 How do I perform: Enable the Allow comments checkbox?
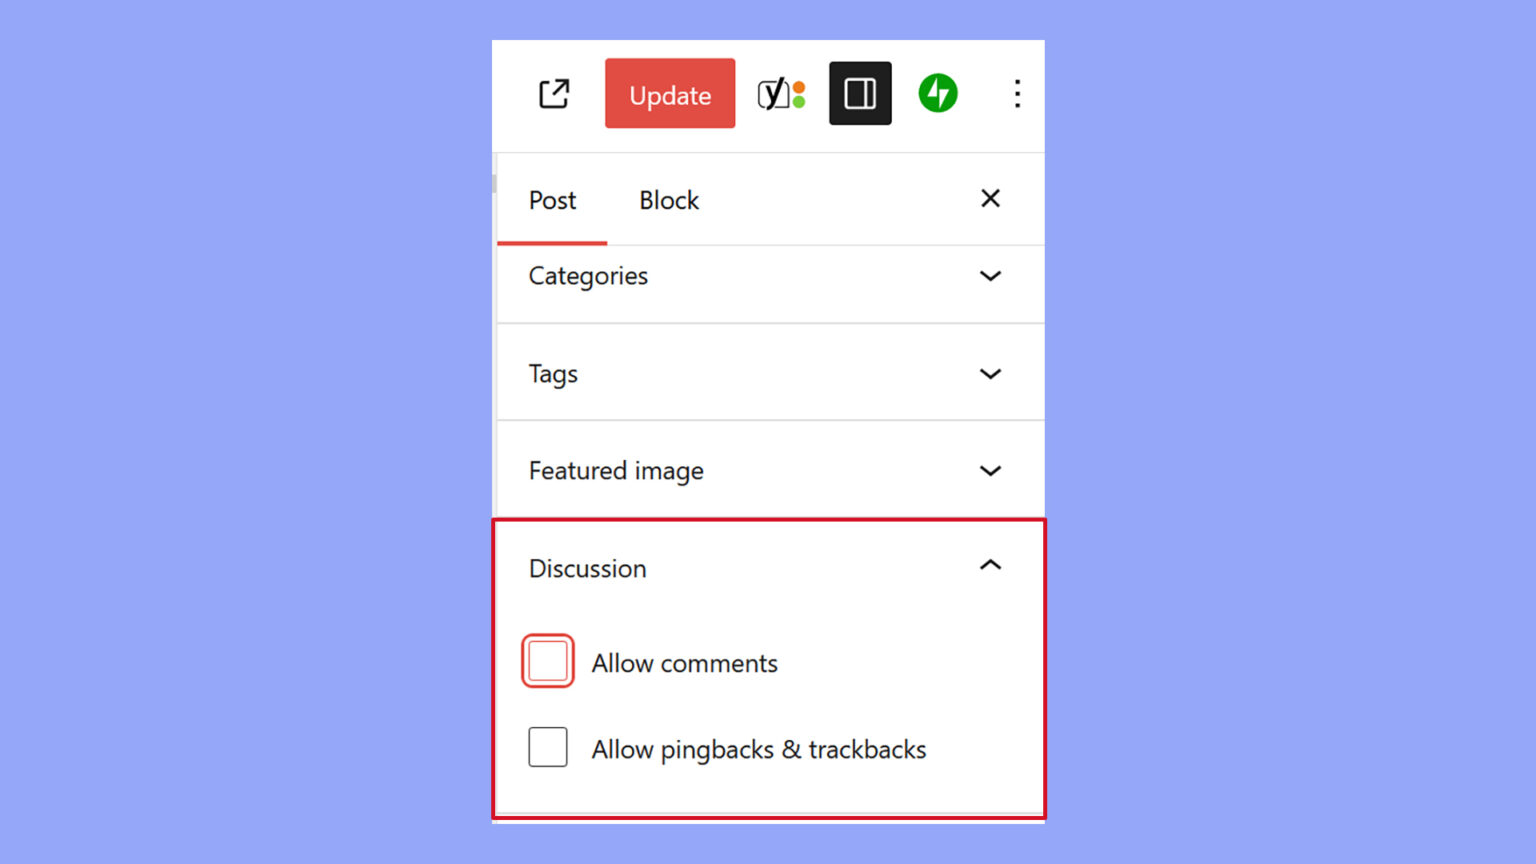[x=547, y=661]
